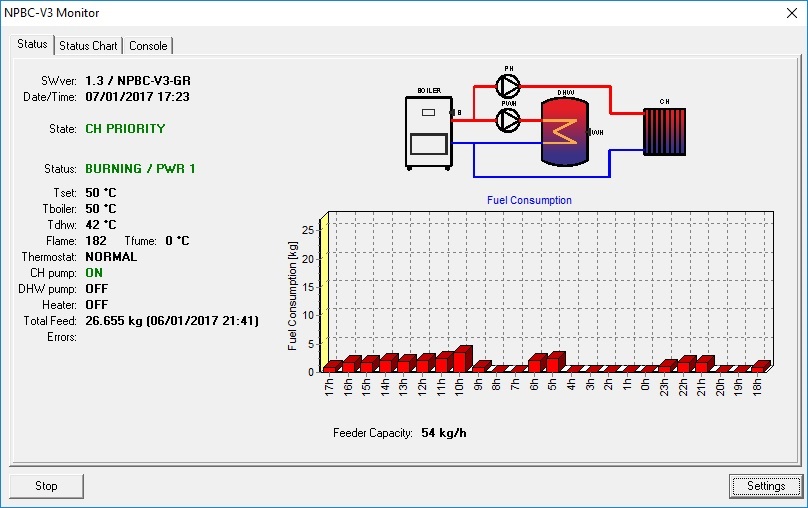The height and width of the screenshot is (508, 808).
Task: Click the CH PRIORITY state value
Action: pos(125,129)
